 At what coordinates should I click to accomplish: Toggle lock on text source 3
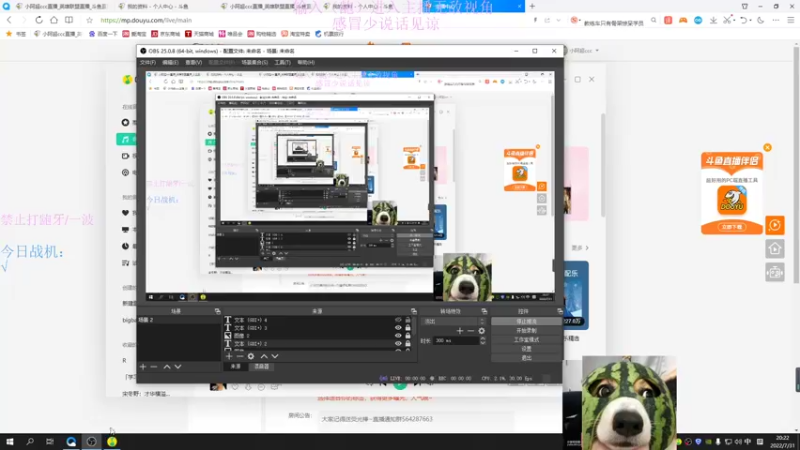click(408, 328)
